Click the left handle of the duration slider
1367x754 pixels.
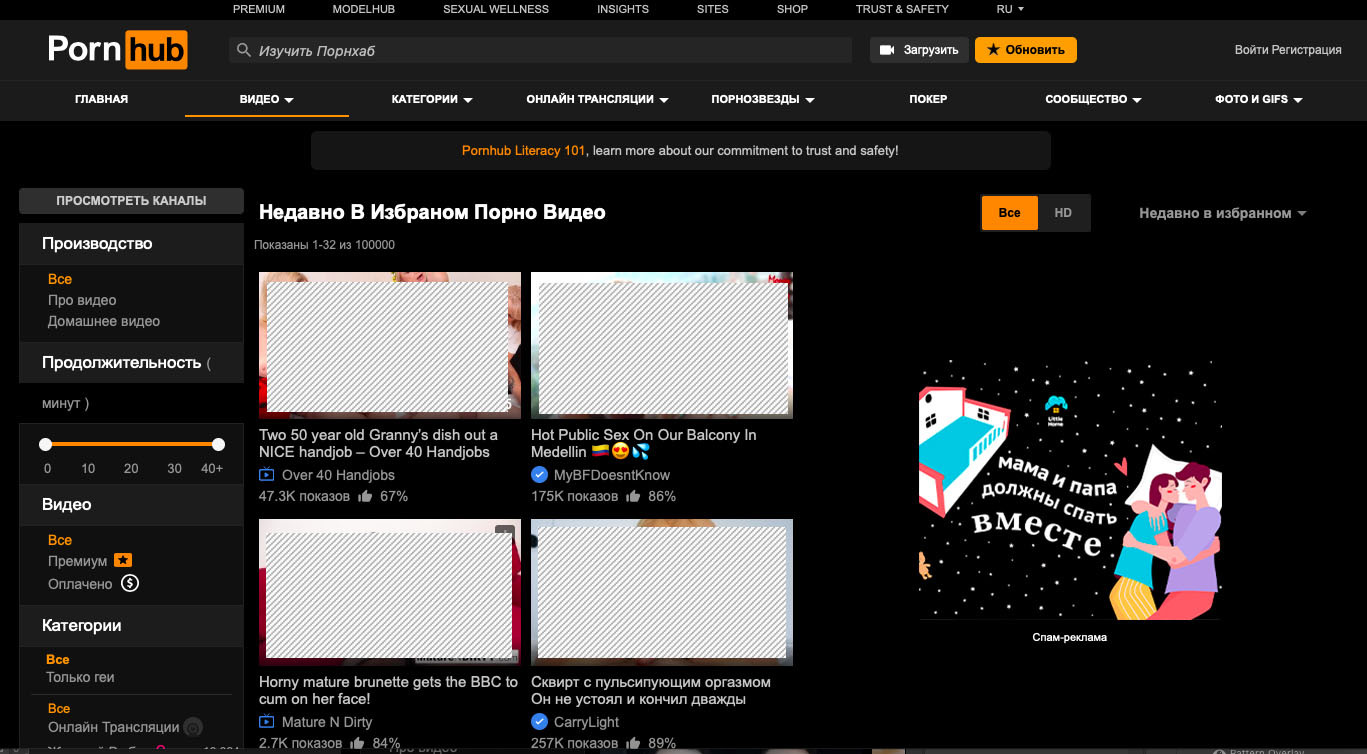45,444
